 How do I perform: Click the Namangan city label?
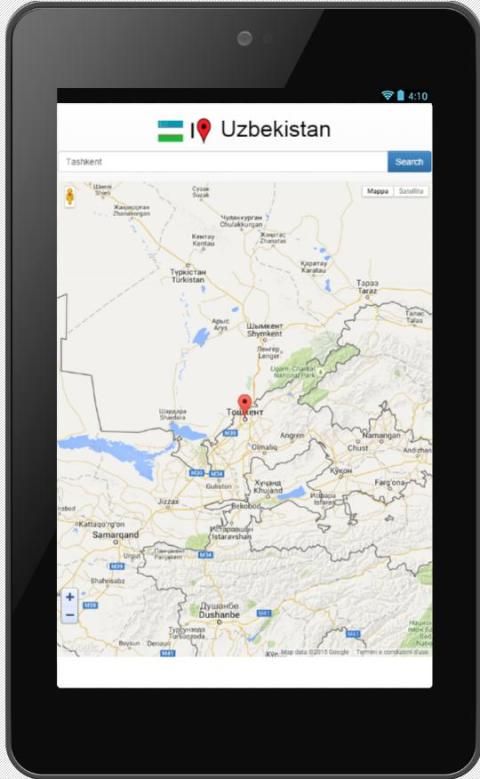(381, 436)
